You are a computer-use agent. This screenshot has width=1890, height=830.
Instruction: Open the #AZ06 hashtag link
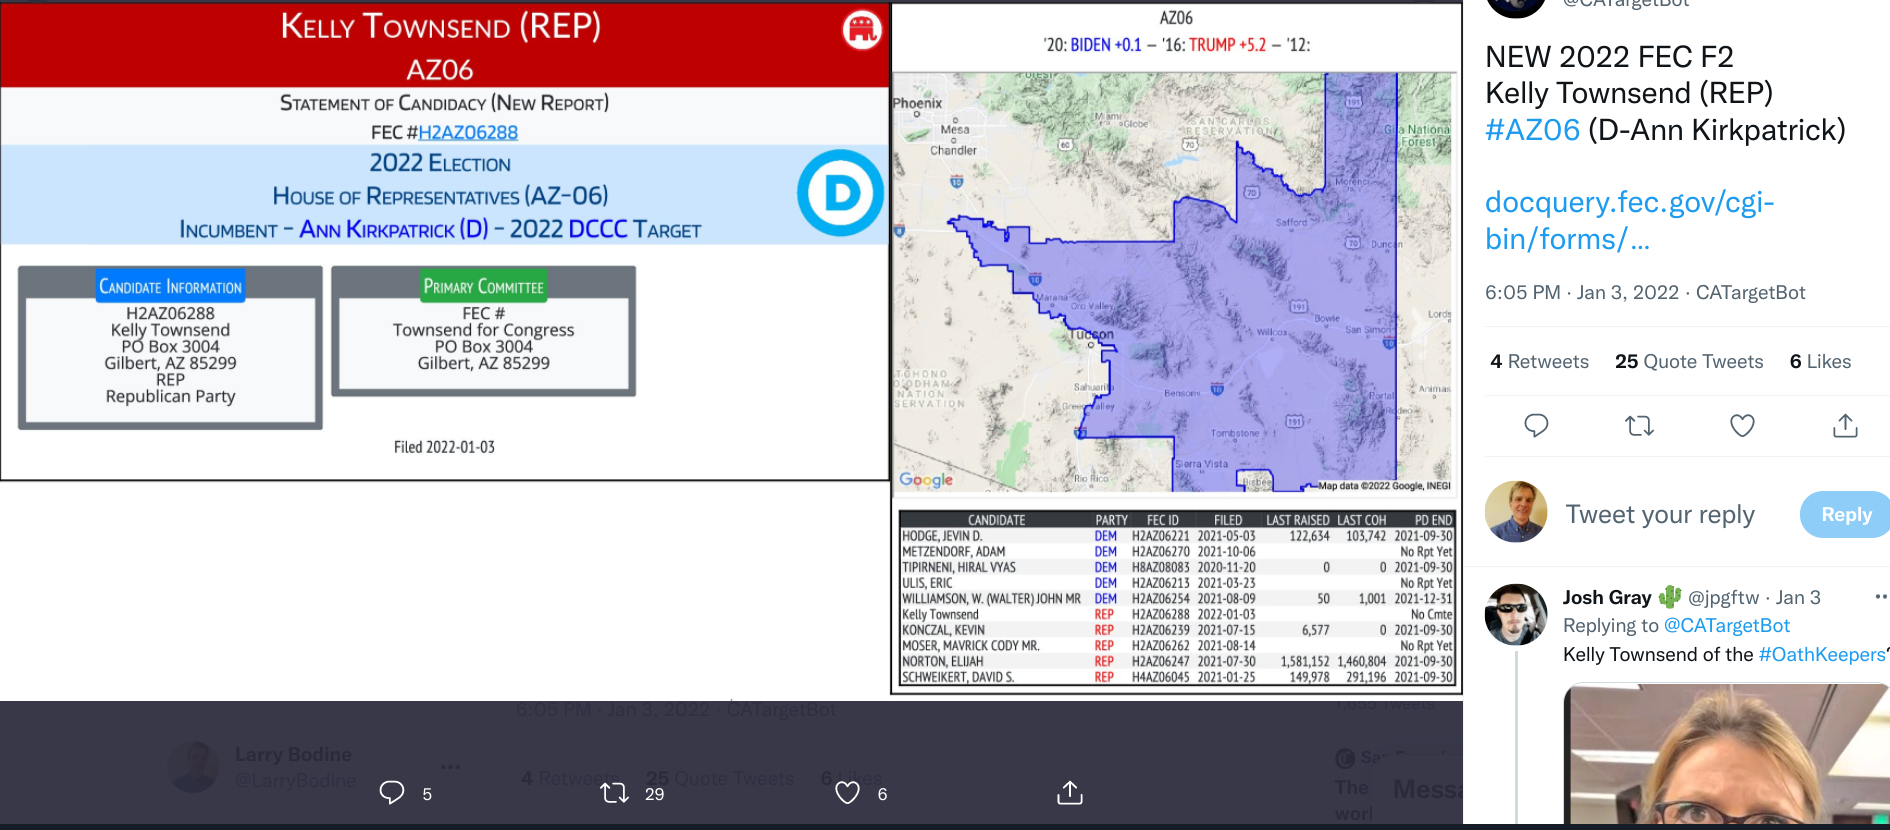(x=1532, y=130)
